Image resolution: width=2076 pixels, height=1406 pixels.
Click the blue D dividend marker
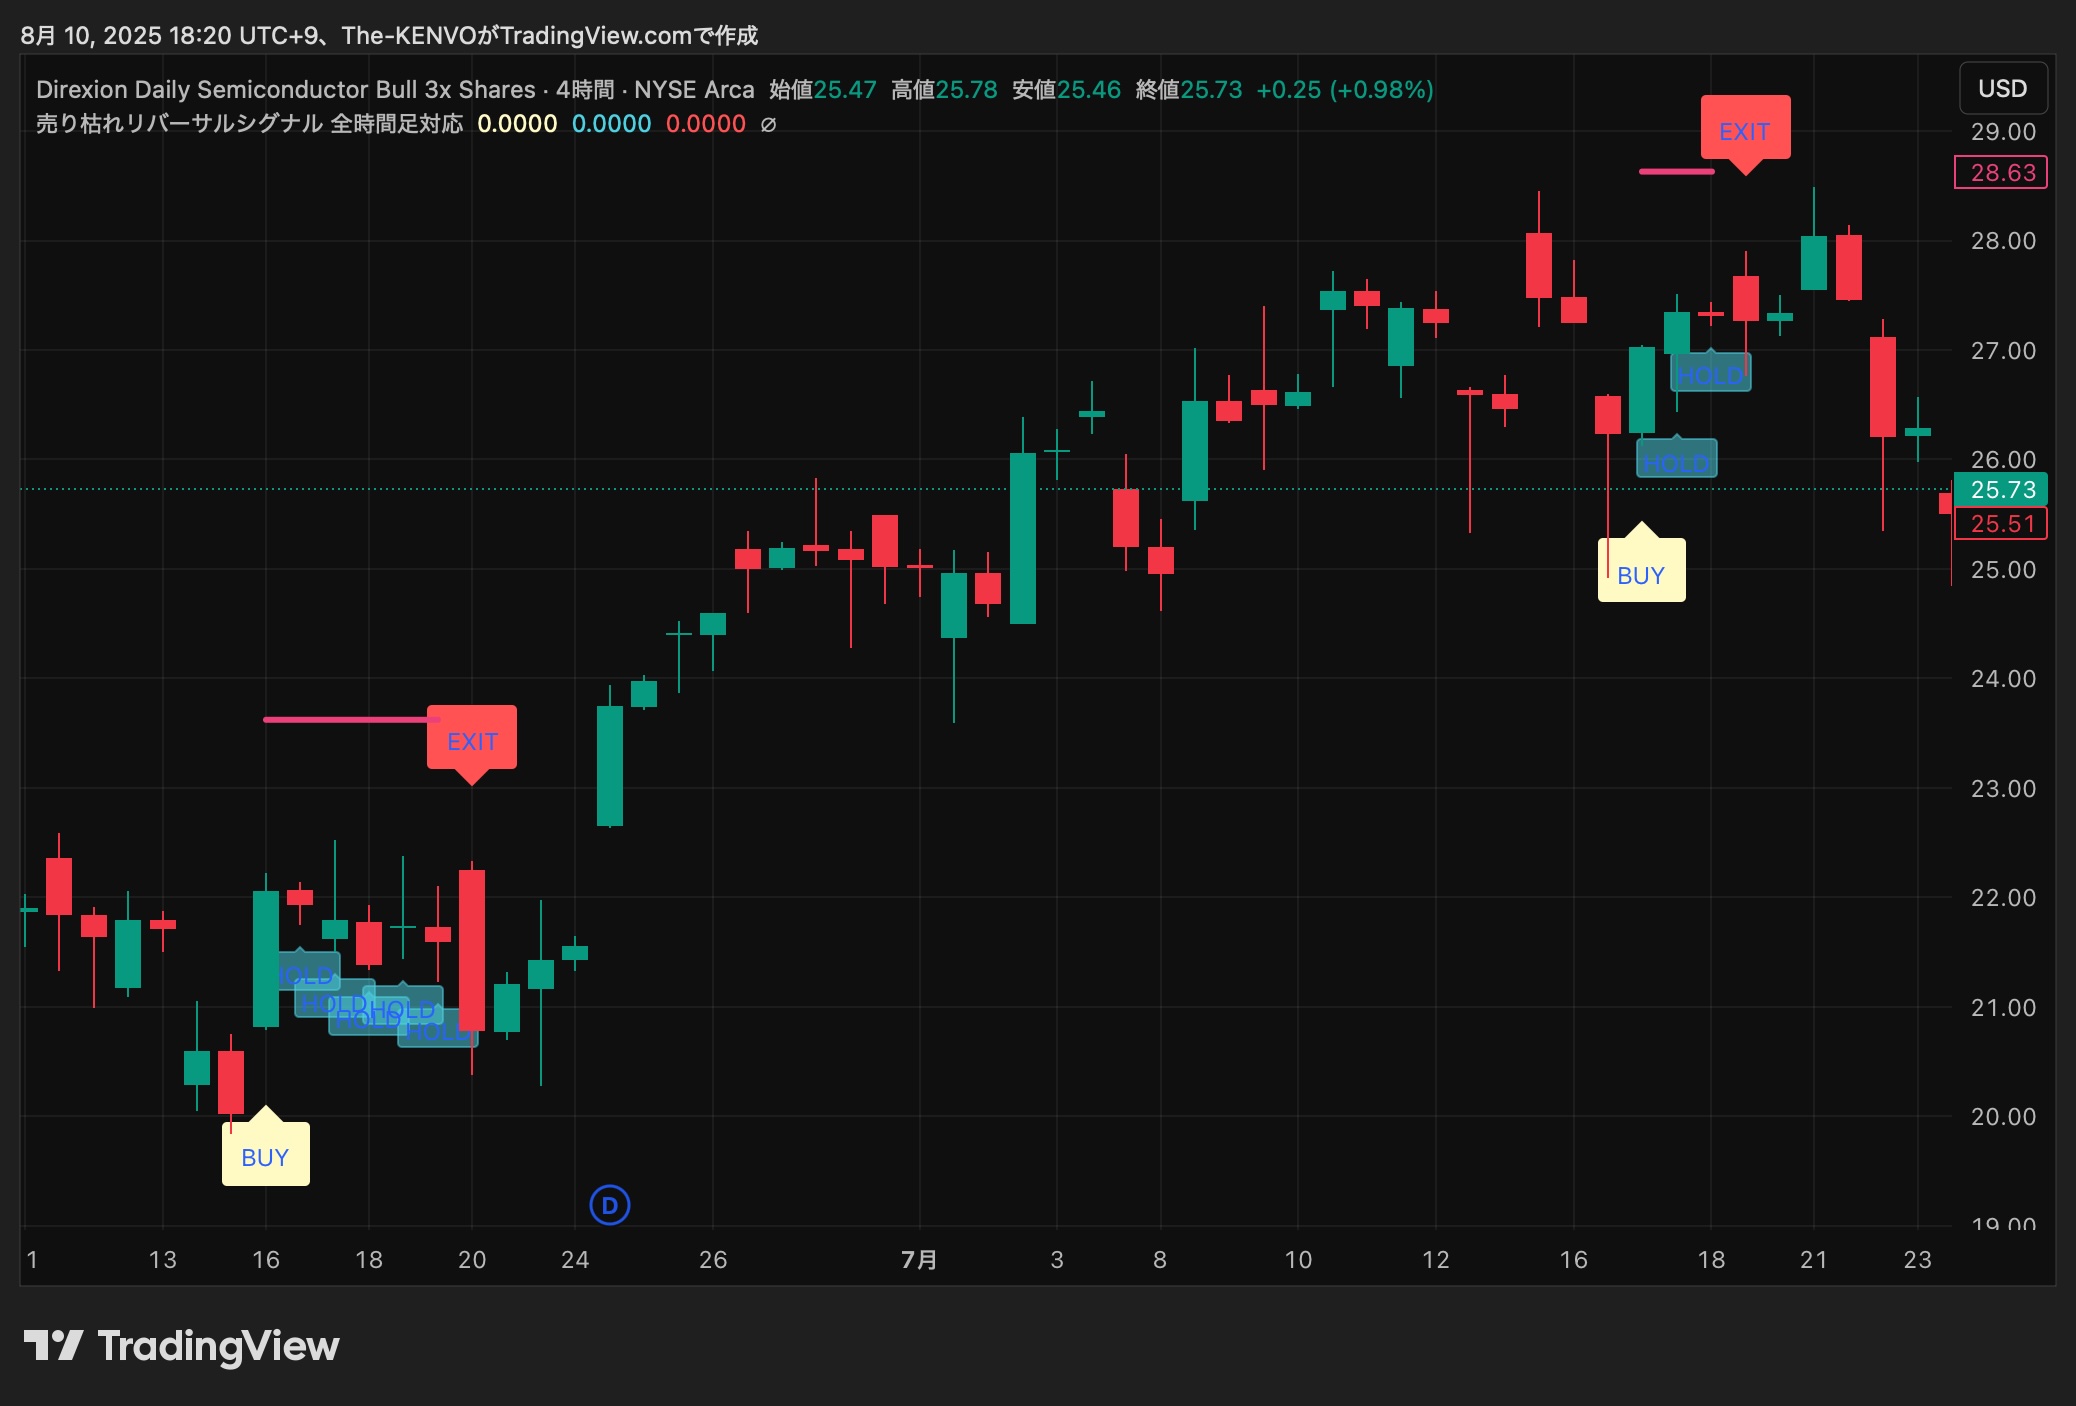point(610,1205)
